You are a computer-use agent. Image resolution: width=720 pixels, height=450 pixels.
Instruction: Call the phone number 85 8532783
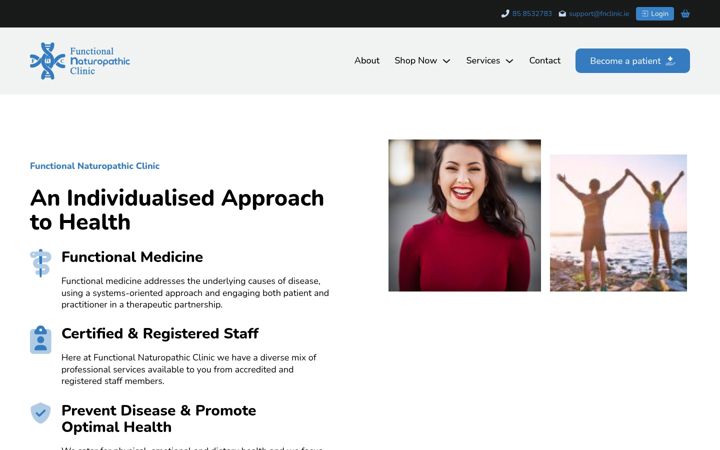click(x=532, y=14)
